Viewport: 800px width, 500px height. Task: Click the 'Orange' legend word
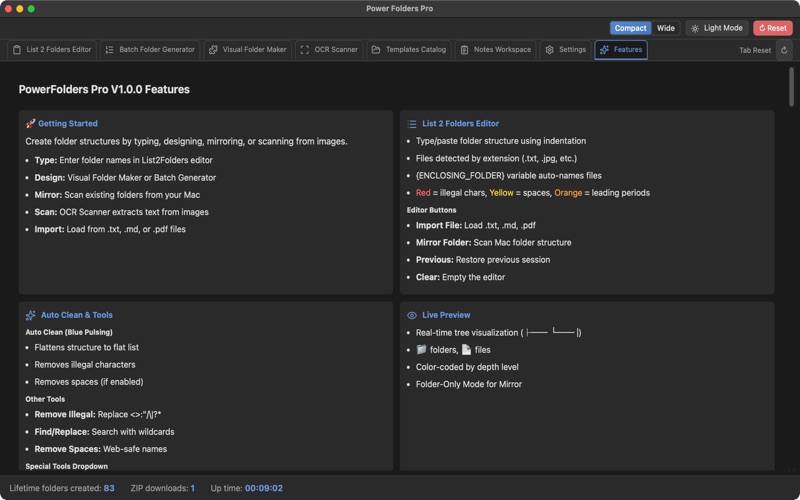pyautogui.click(x=568, y=193)
